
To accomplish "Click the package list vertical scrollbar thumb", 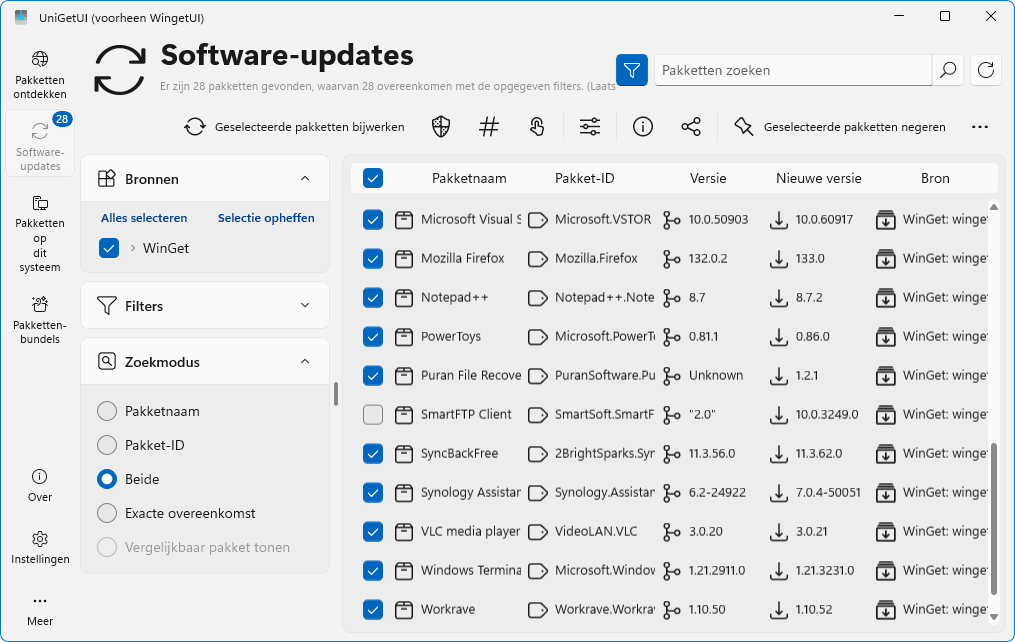I will click(994, 518).
